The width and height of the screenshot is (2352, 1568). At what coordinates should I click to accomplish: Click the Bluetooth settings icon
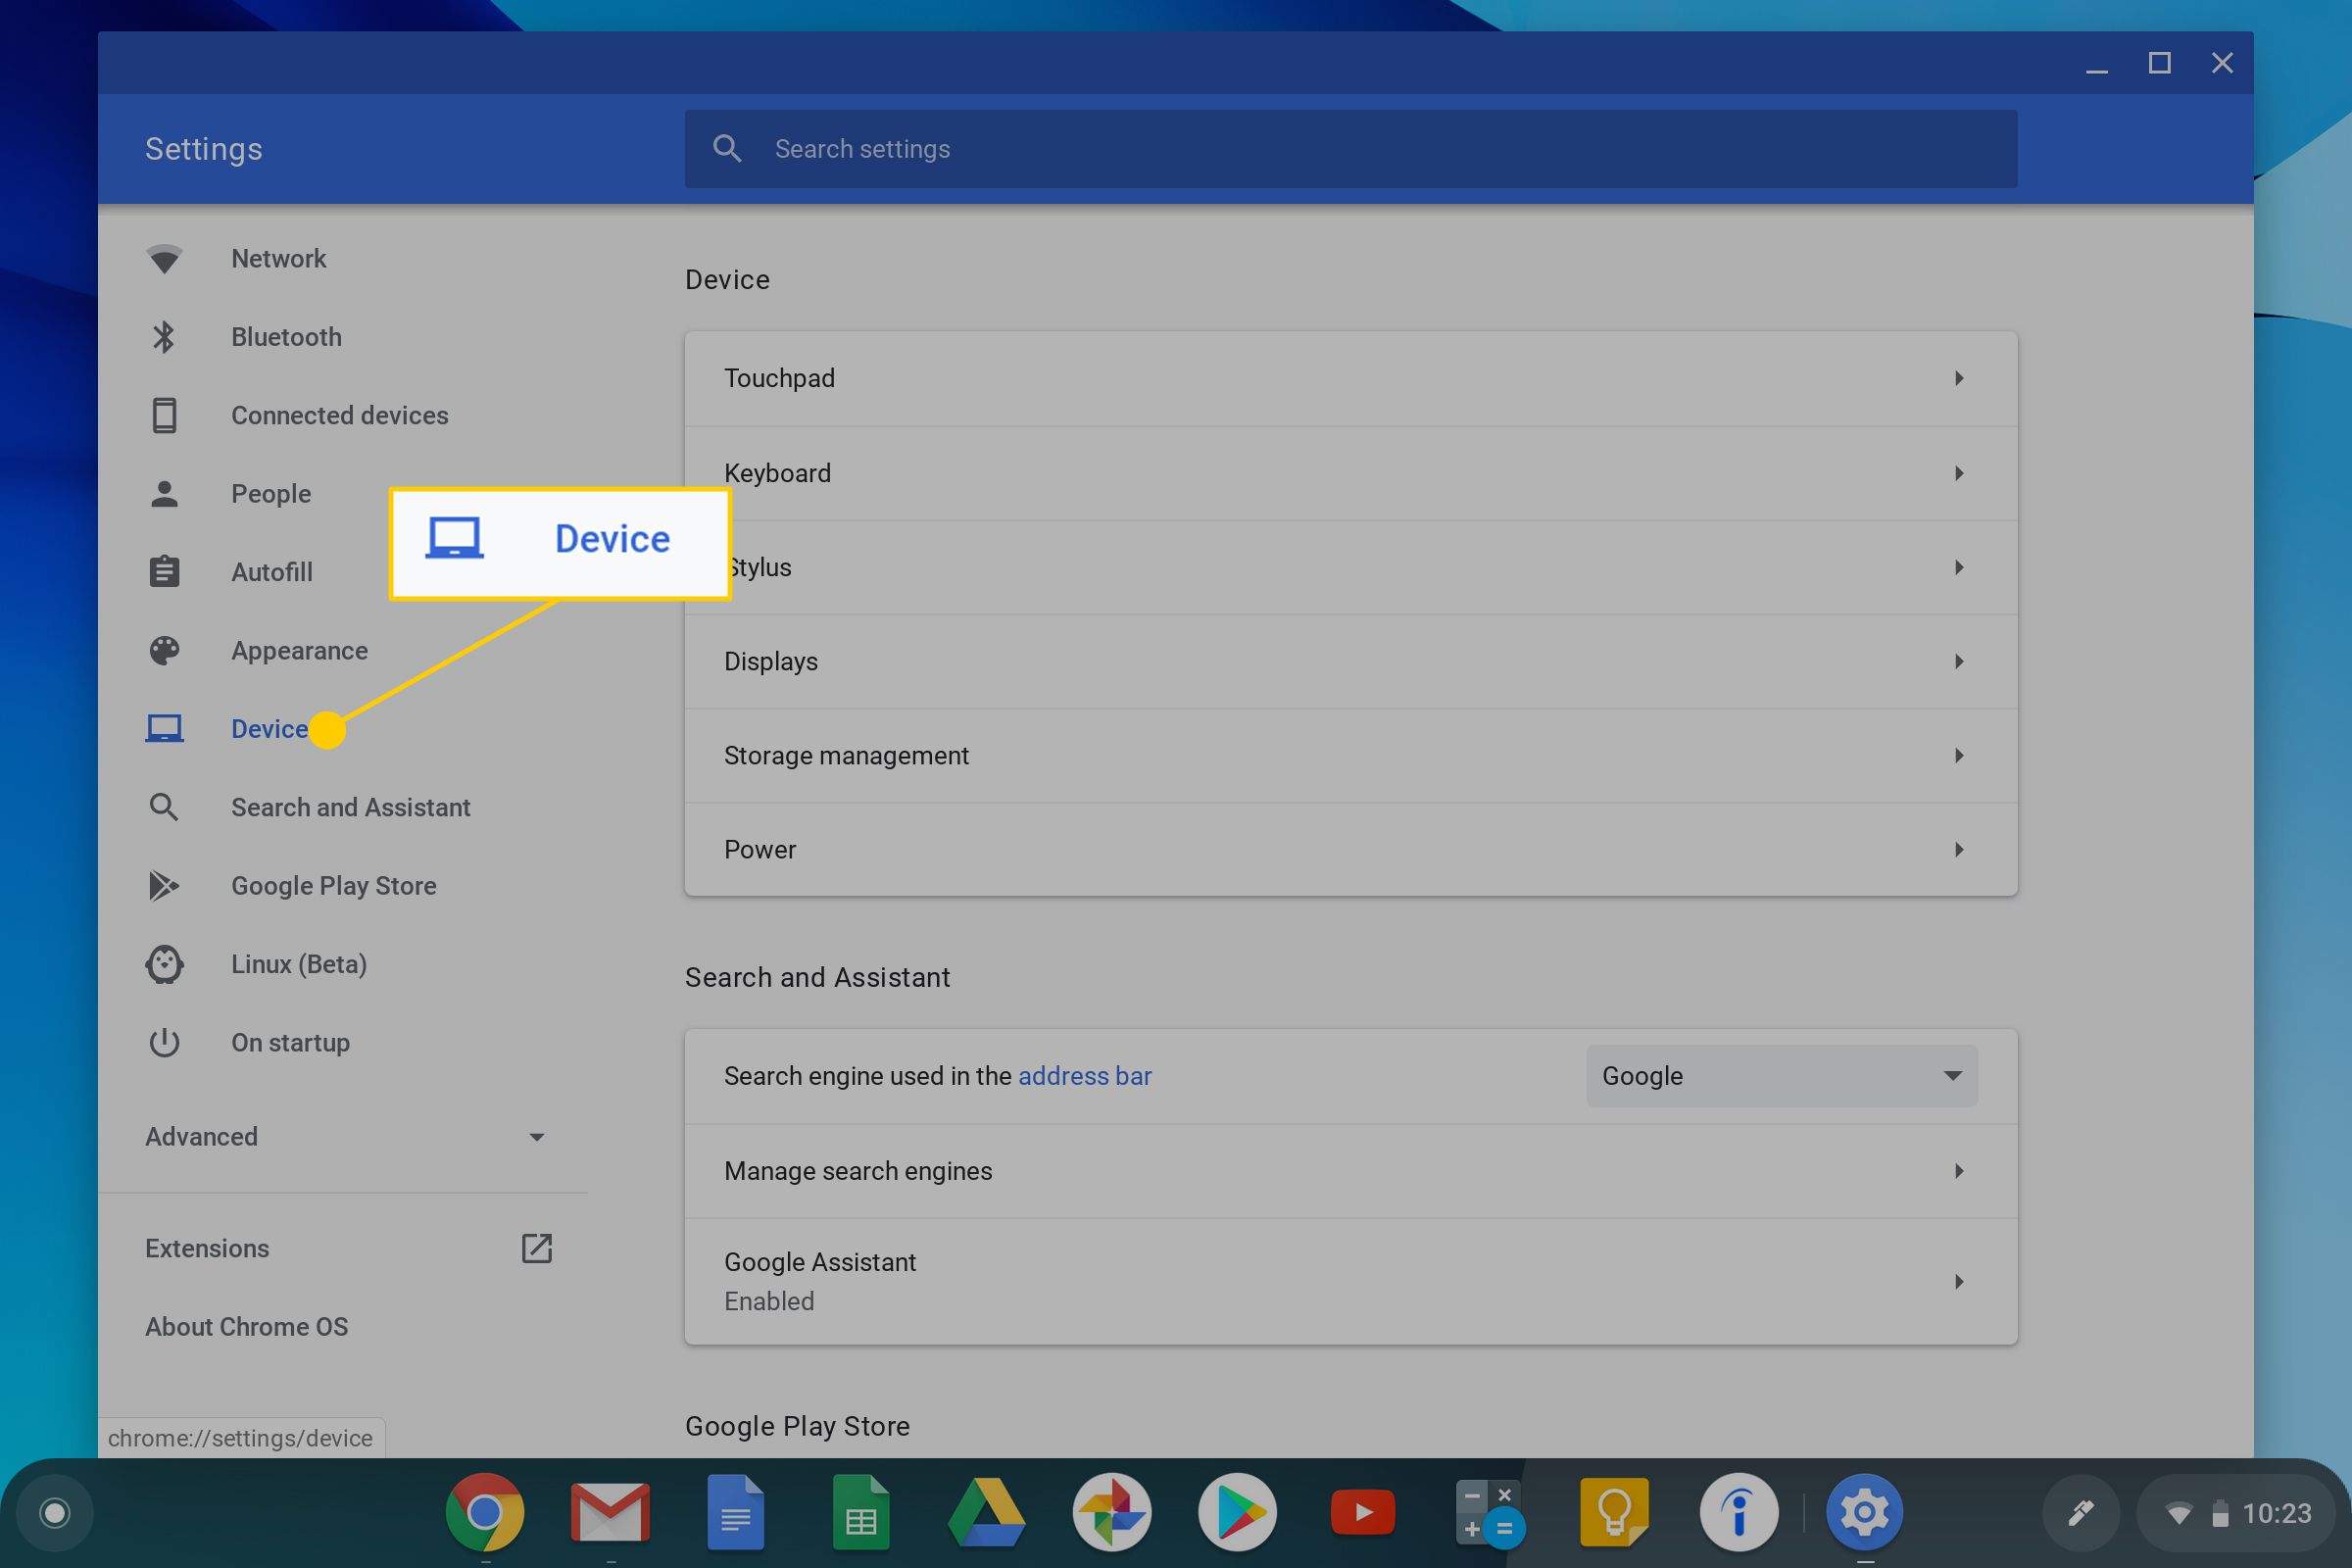coord(165,336)
